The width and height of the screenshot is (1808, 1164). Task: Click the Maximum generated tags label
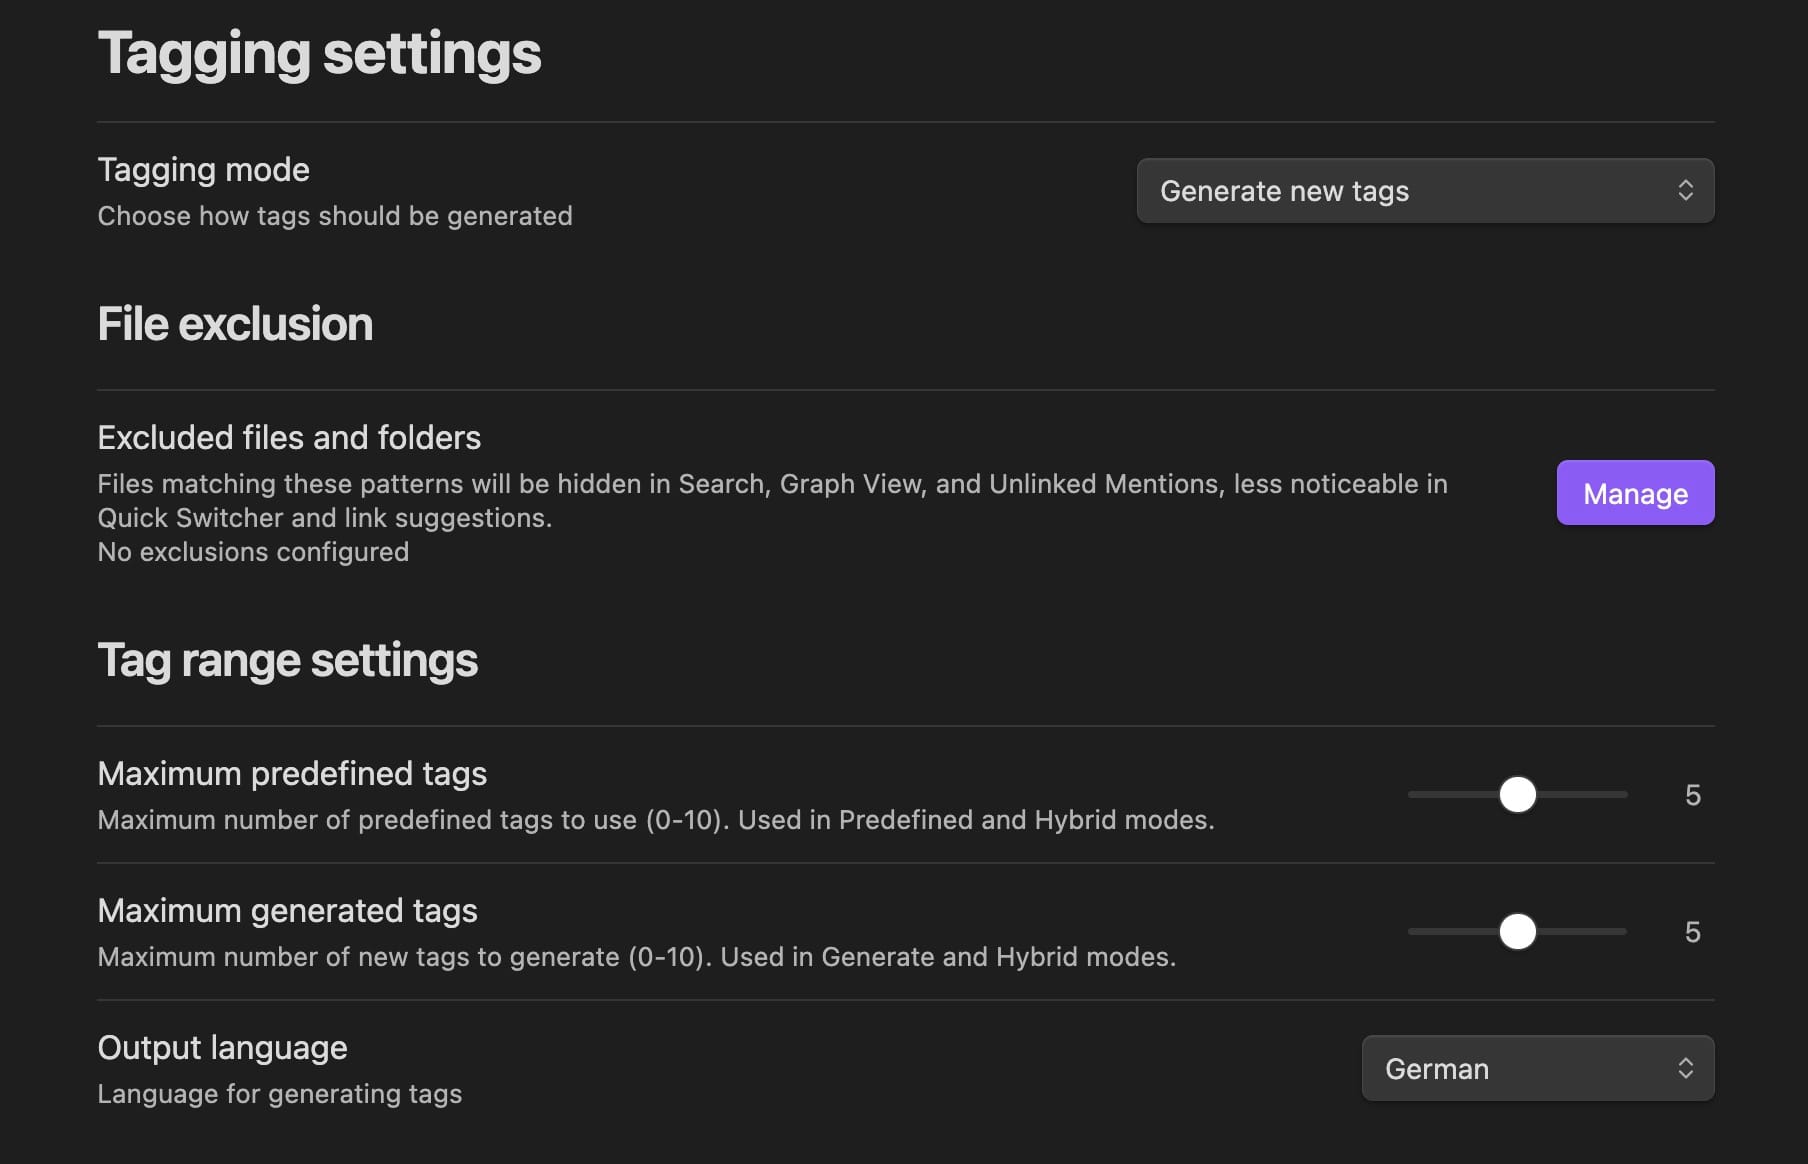click(x=287, y=911)
